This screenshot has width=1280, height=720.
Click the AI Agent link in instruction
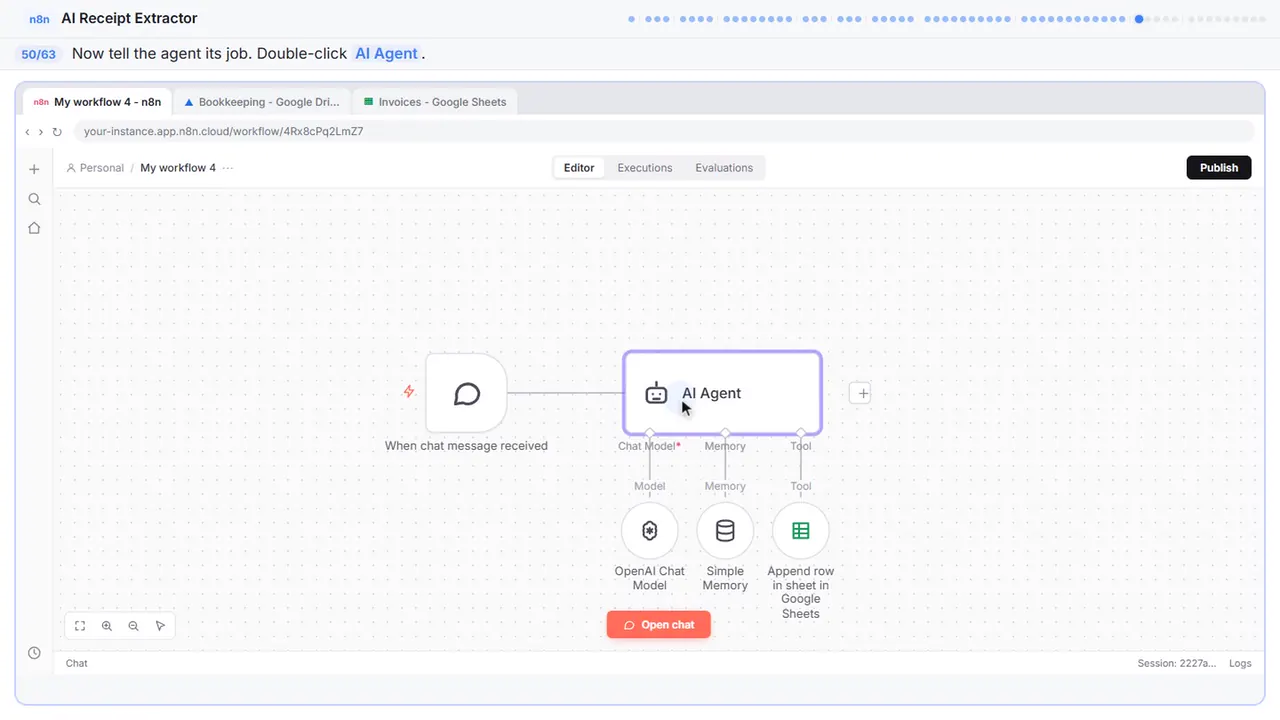[x=388, y=54]
